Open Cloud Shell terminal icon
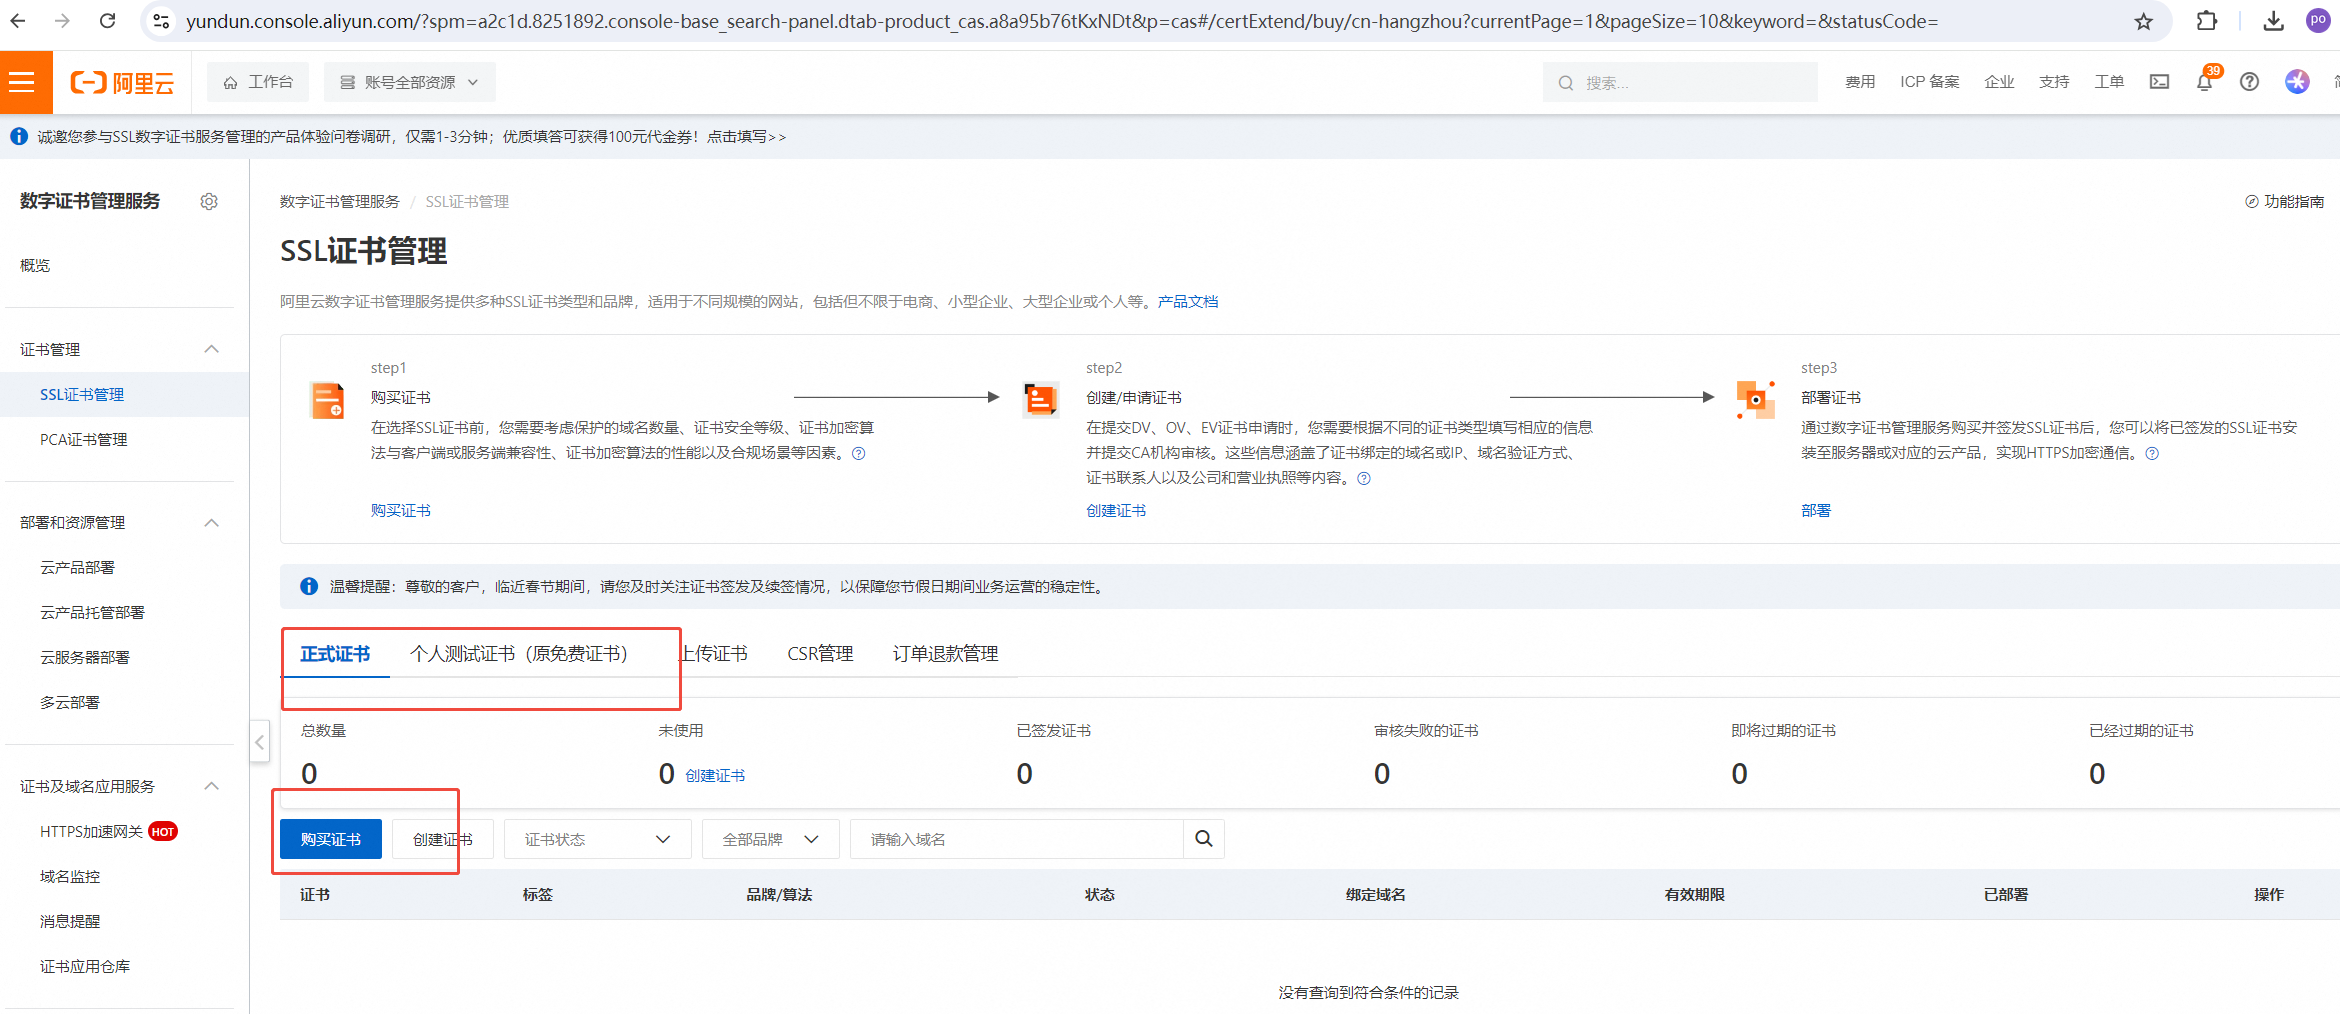Screen dimensions: 2340x1014 point(2160,82)
